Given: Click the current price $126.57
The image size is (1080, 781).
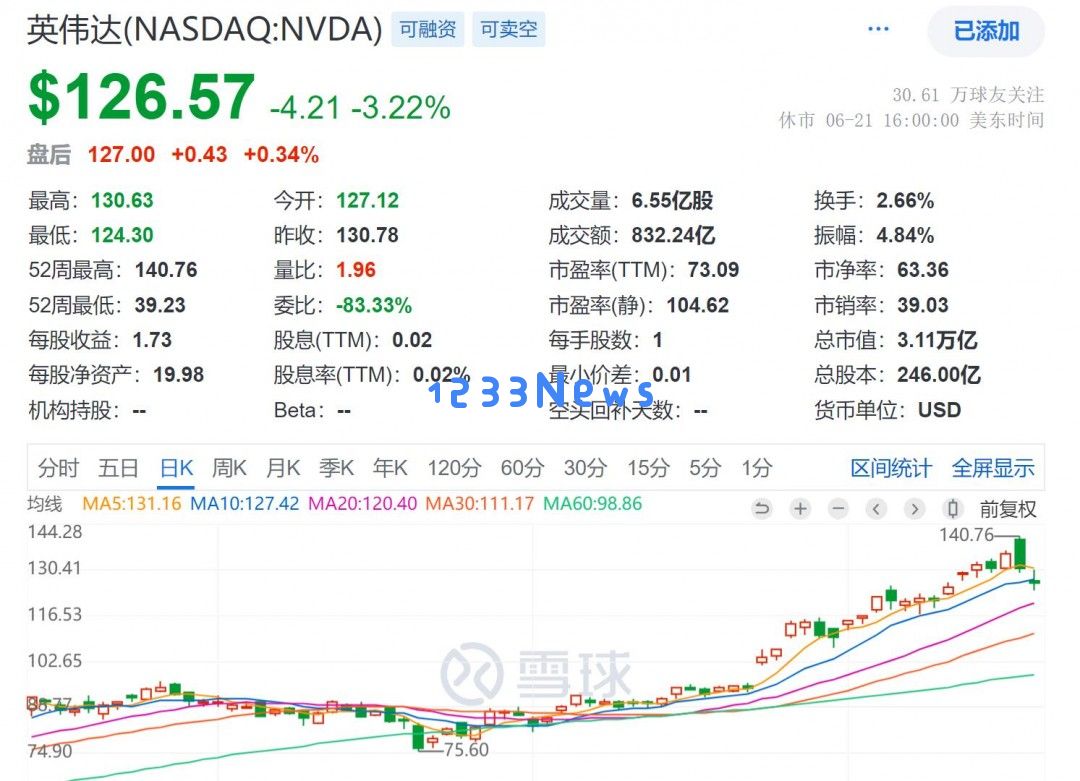Looking at the screenshot, I should click(141, 96).
